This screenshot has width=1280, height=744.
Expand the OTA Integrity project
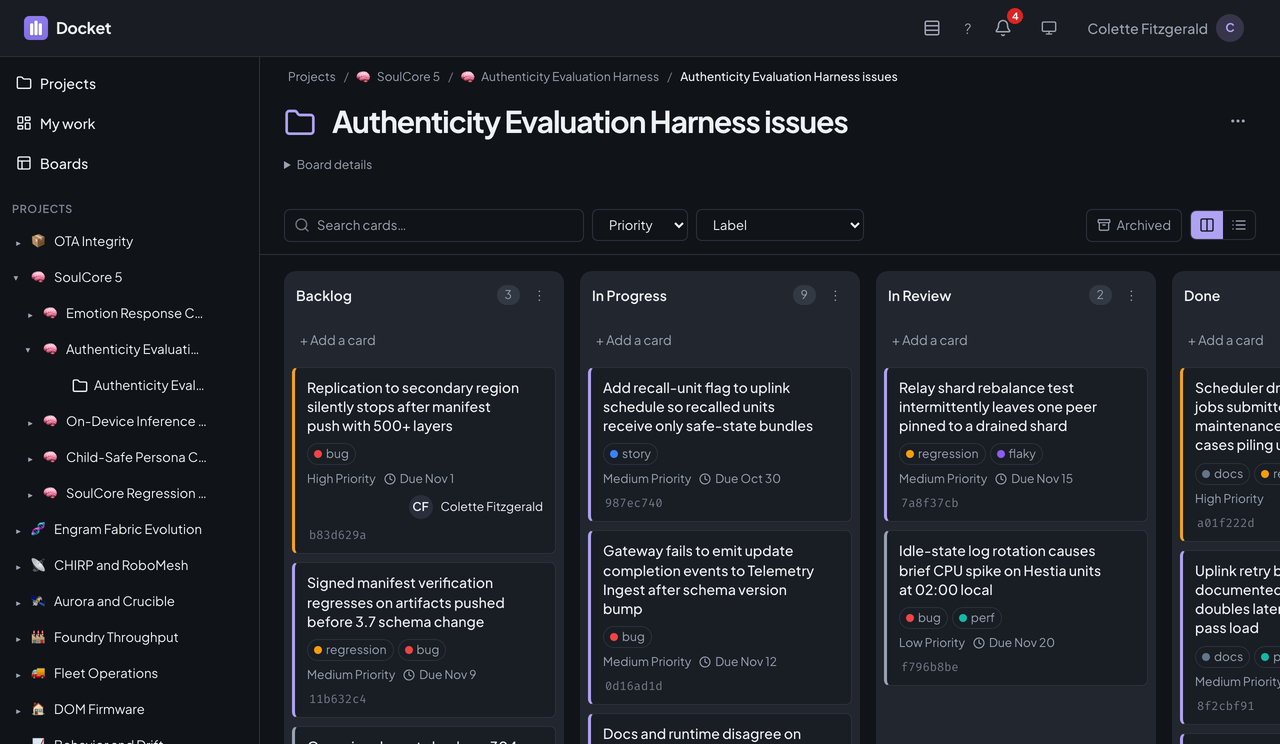17,242
